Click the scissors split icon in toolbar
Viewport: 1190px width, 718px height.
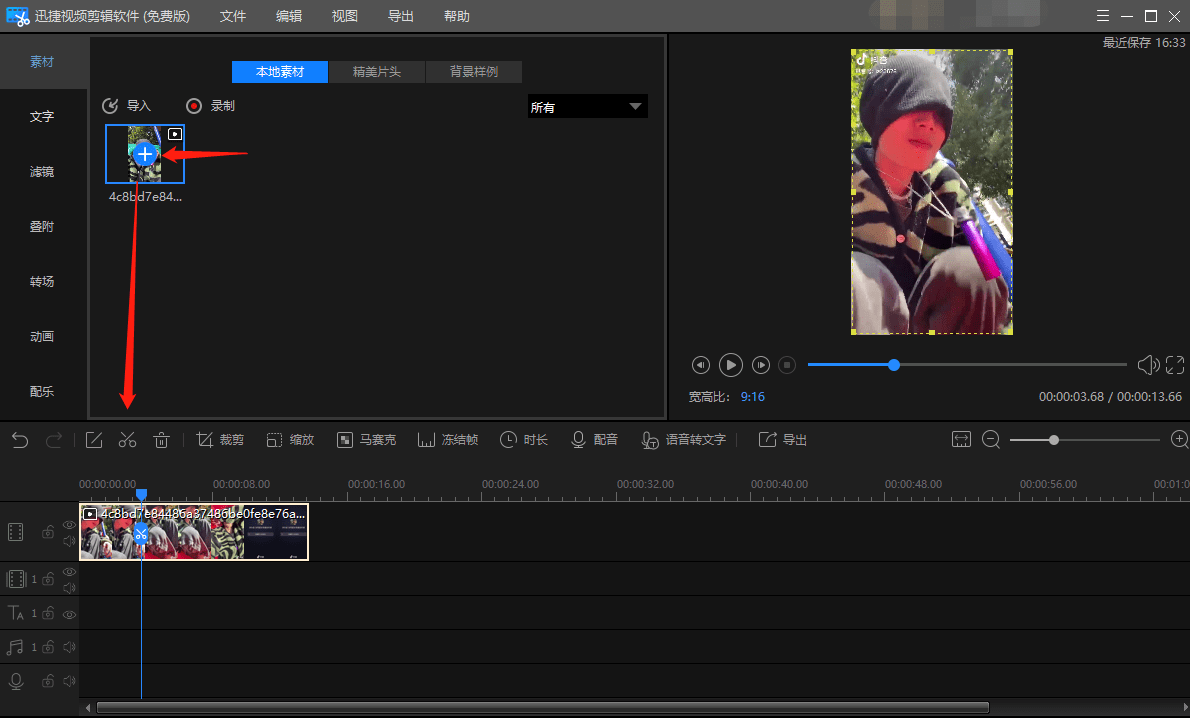pyautogui.click(x=127, y=439)
